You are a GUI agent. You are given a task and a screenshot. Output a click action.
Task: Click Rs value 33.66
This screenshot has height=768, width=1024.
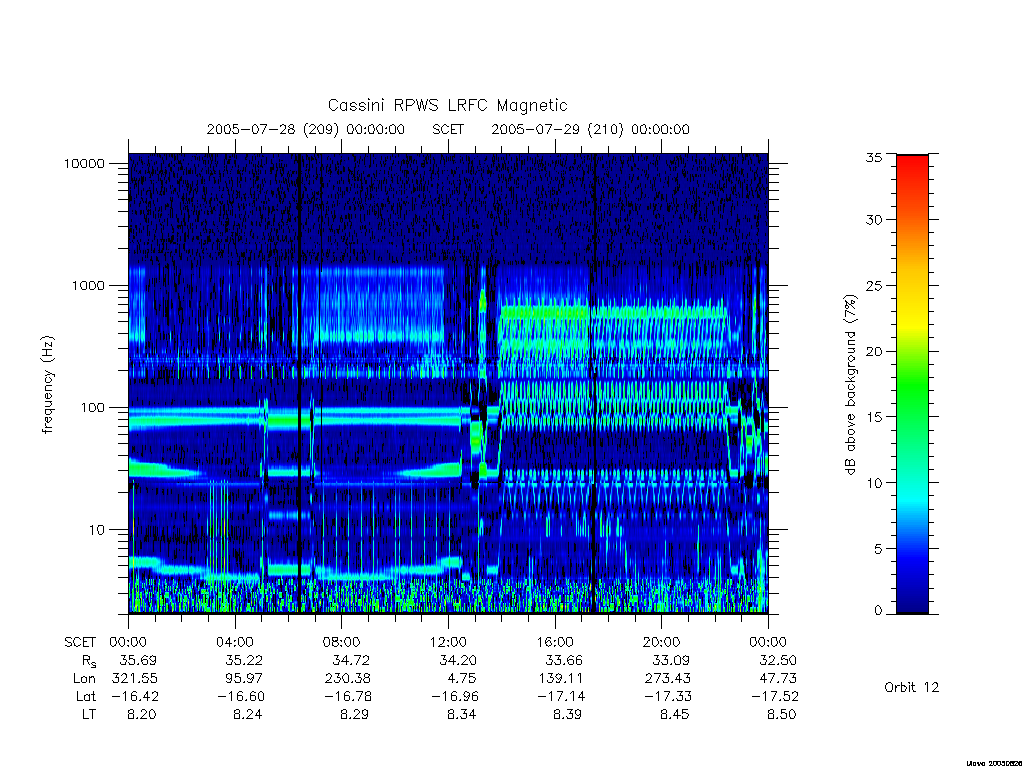[x=564, y=660]
